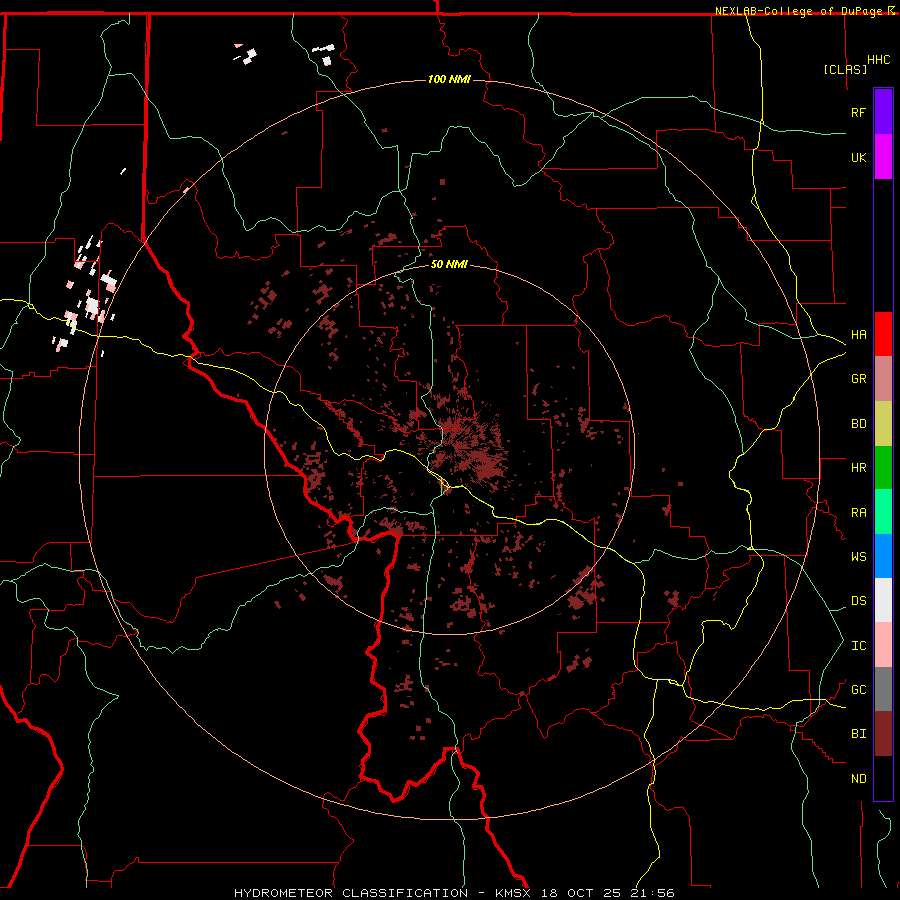Click the [CLAS] units label

(x=845, y=69)
